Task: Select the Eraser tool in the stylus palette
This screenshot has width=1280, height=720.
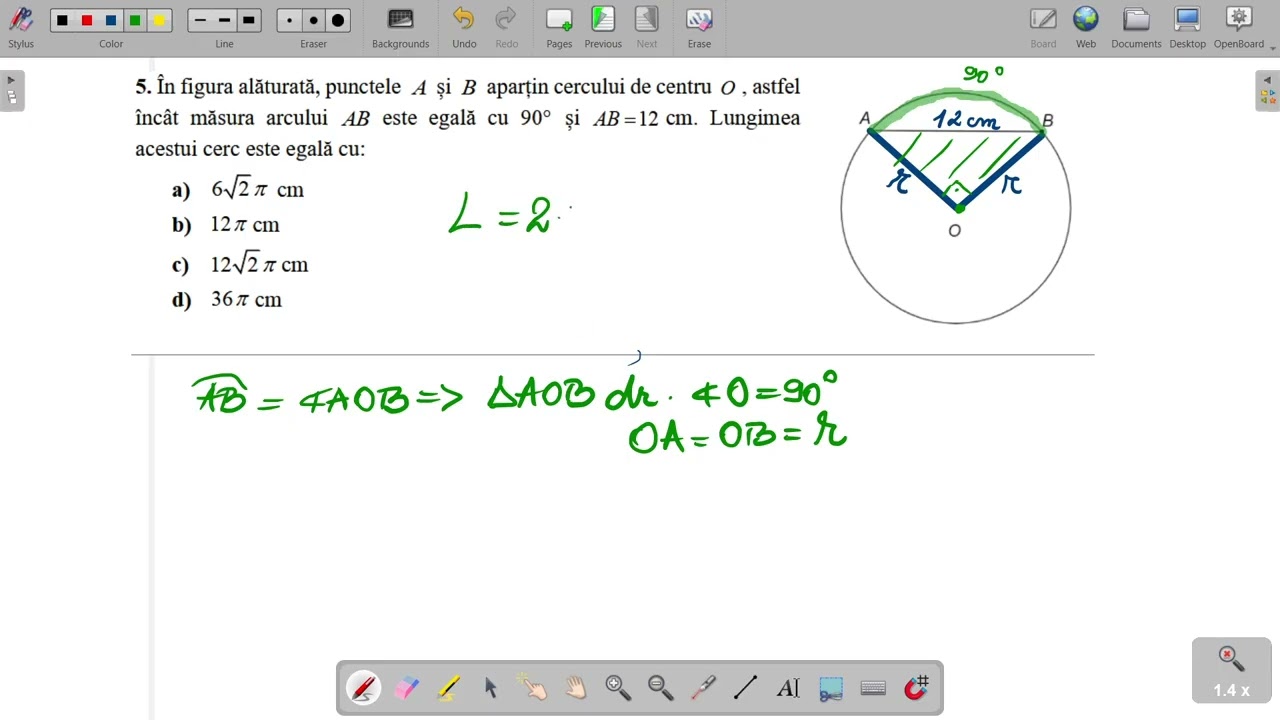Action: click(406, 688)
